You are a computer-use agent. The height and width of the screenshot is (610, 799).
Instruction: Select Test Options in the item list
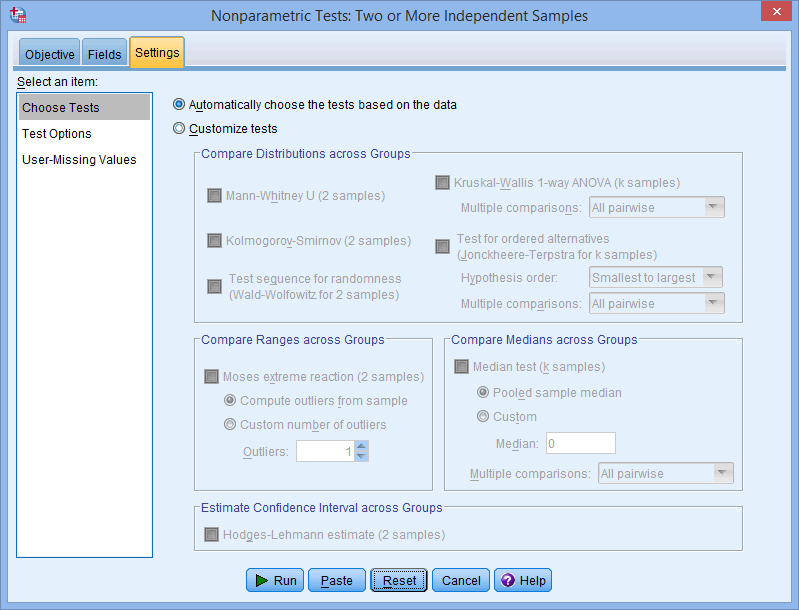point(85,134)
